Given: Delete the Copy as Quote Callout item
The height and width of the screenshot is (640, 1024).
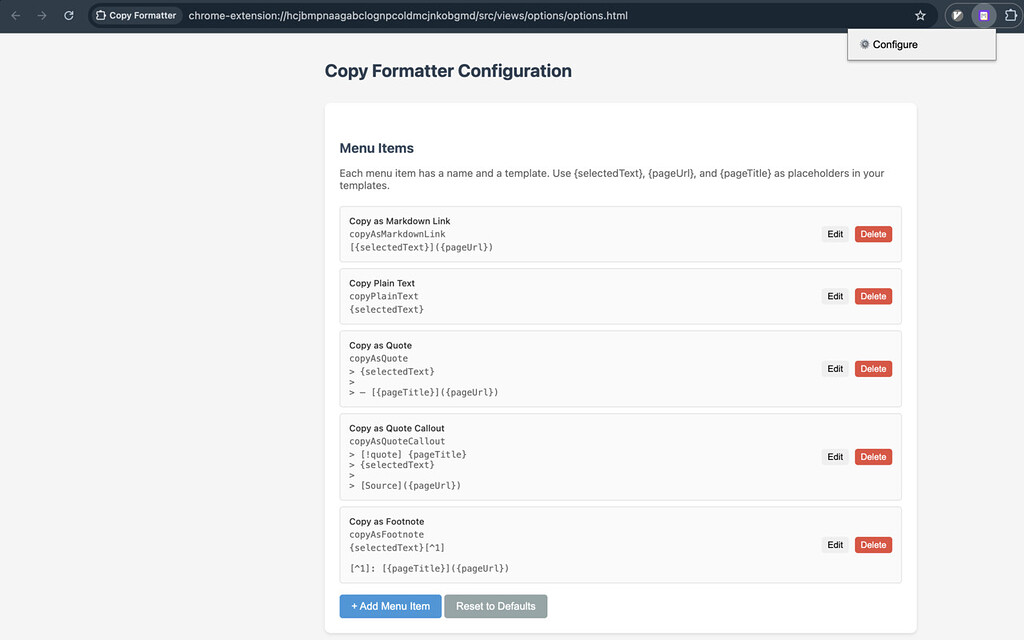Looking at the screenshot, I should (872, 456).
